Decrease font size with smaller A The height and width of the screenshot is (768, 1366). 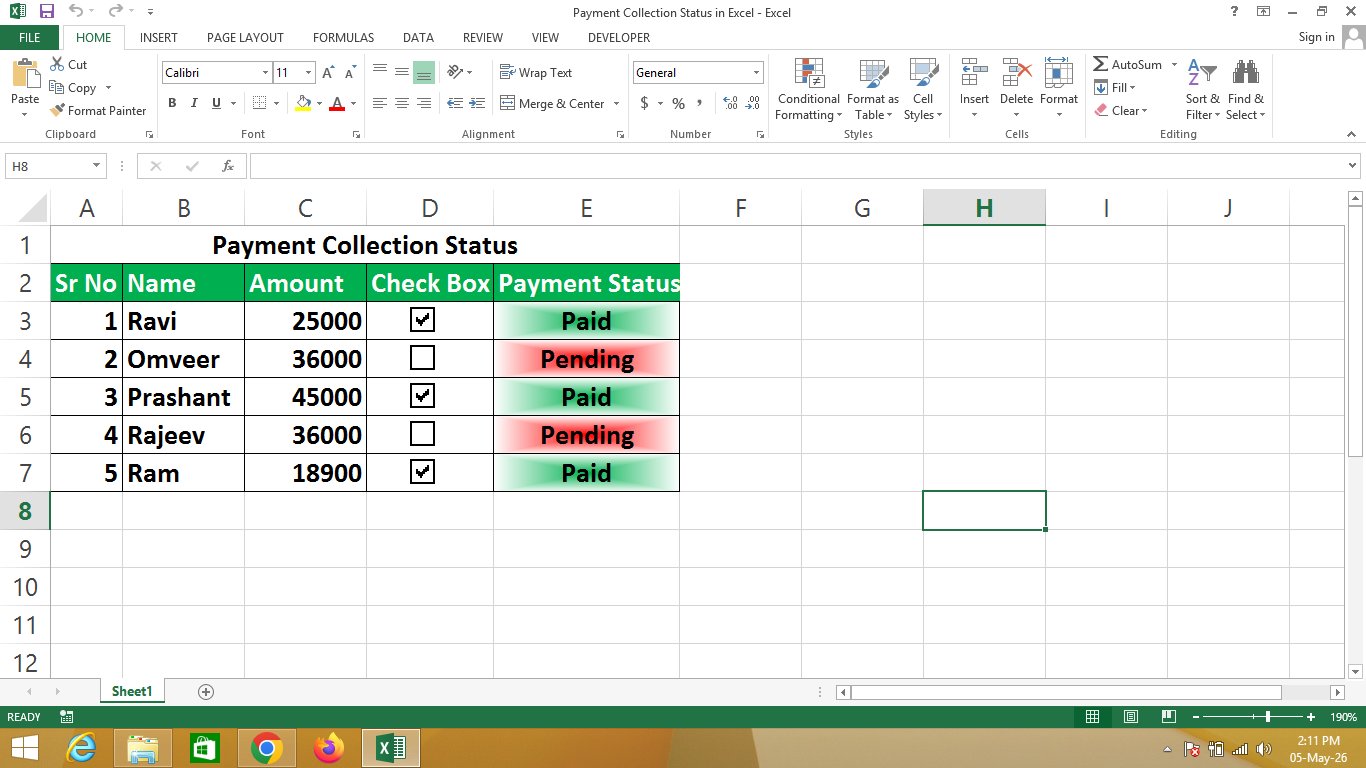pyautogui.click(x=350, y=73)
